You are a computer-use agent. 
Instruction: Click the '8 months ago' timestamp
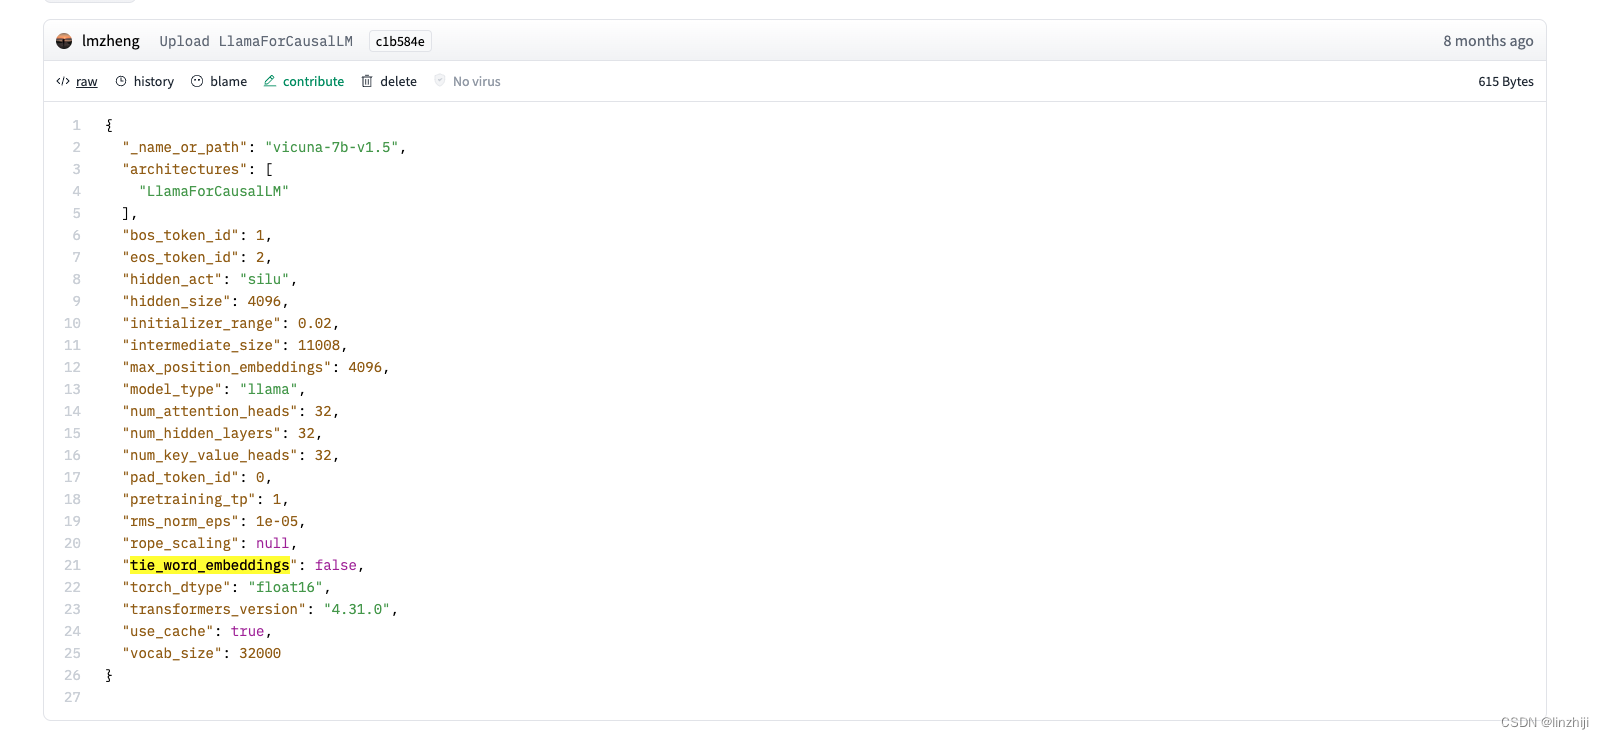pos(1488,41)
